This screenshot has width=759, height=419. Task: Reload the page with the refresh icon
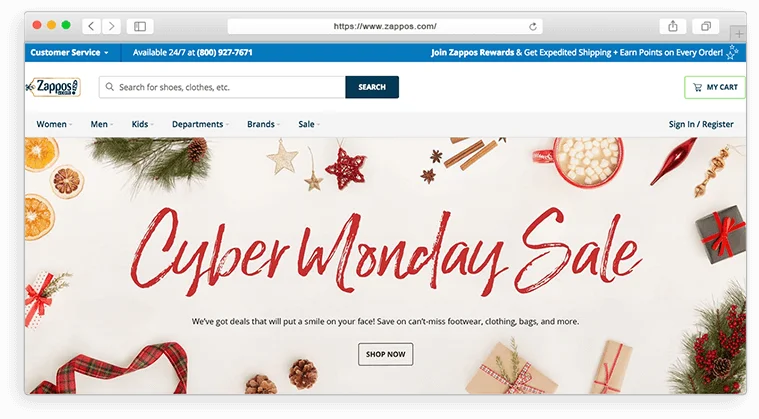(x=533, y=27)
